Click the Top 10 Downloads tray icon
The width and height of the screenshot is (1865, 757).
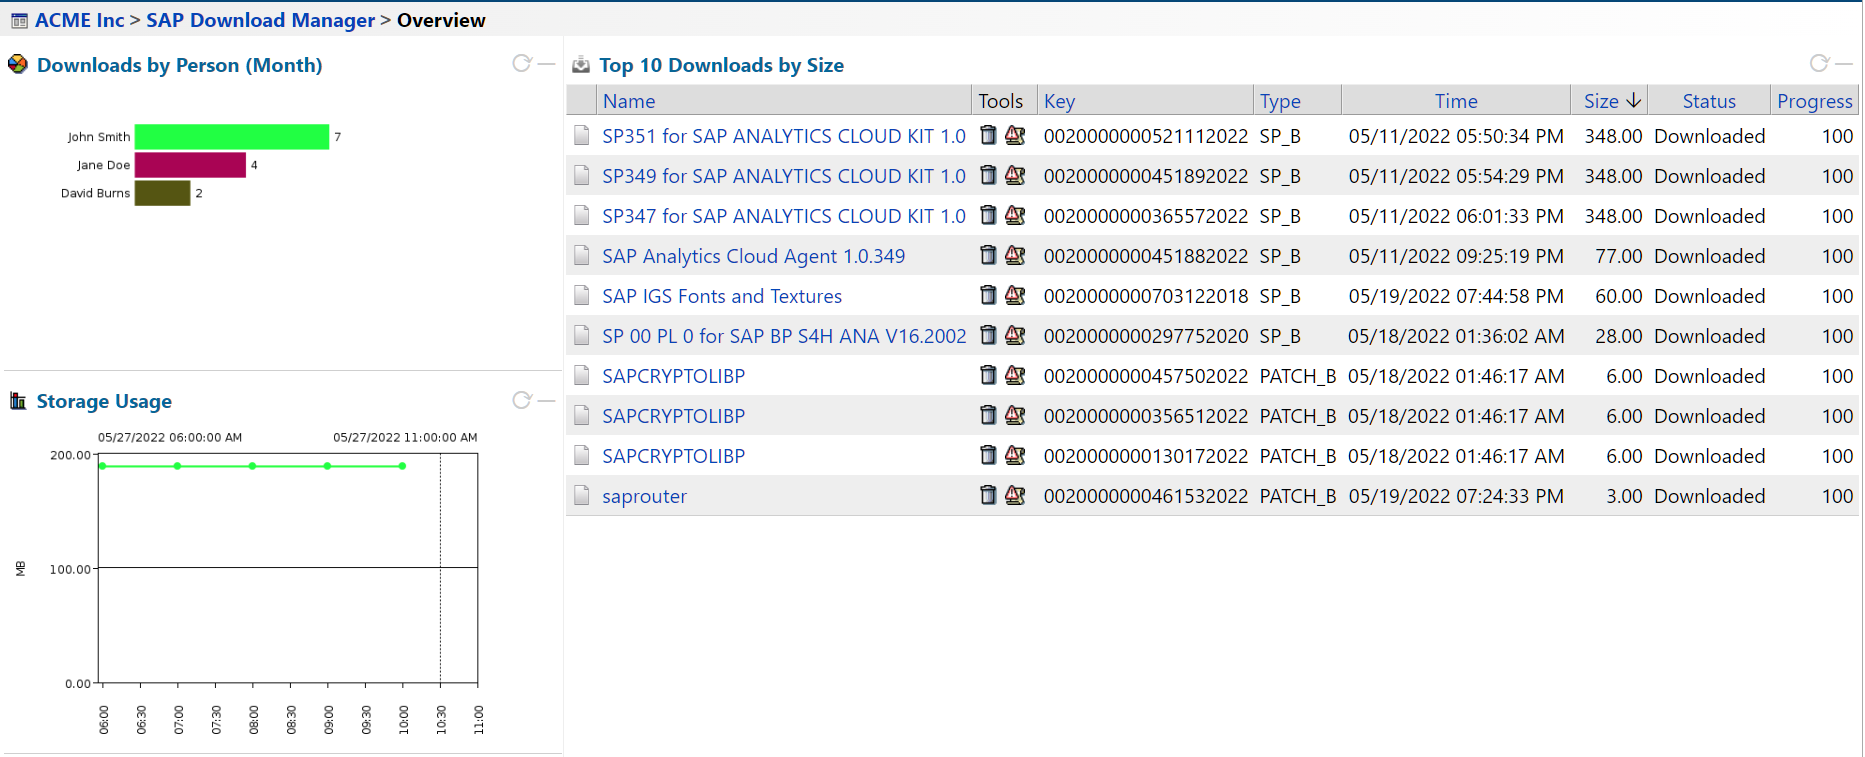click(x=581, y=65)
